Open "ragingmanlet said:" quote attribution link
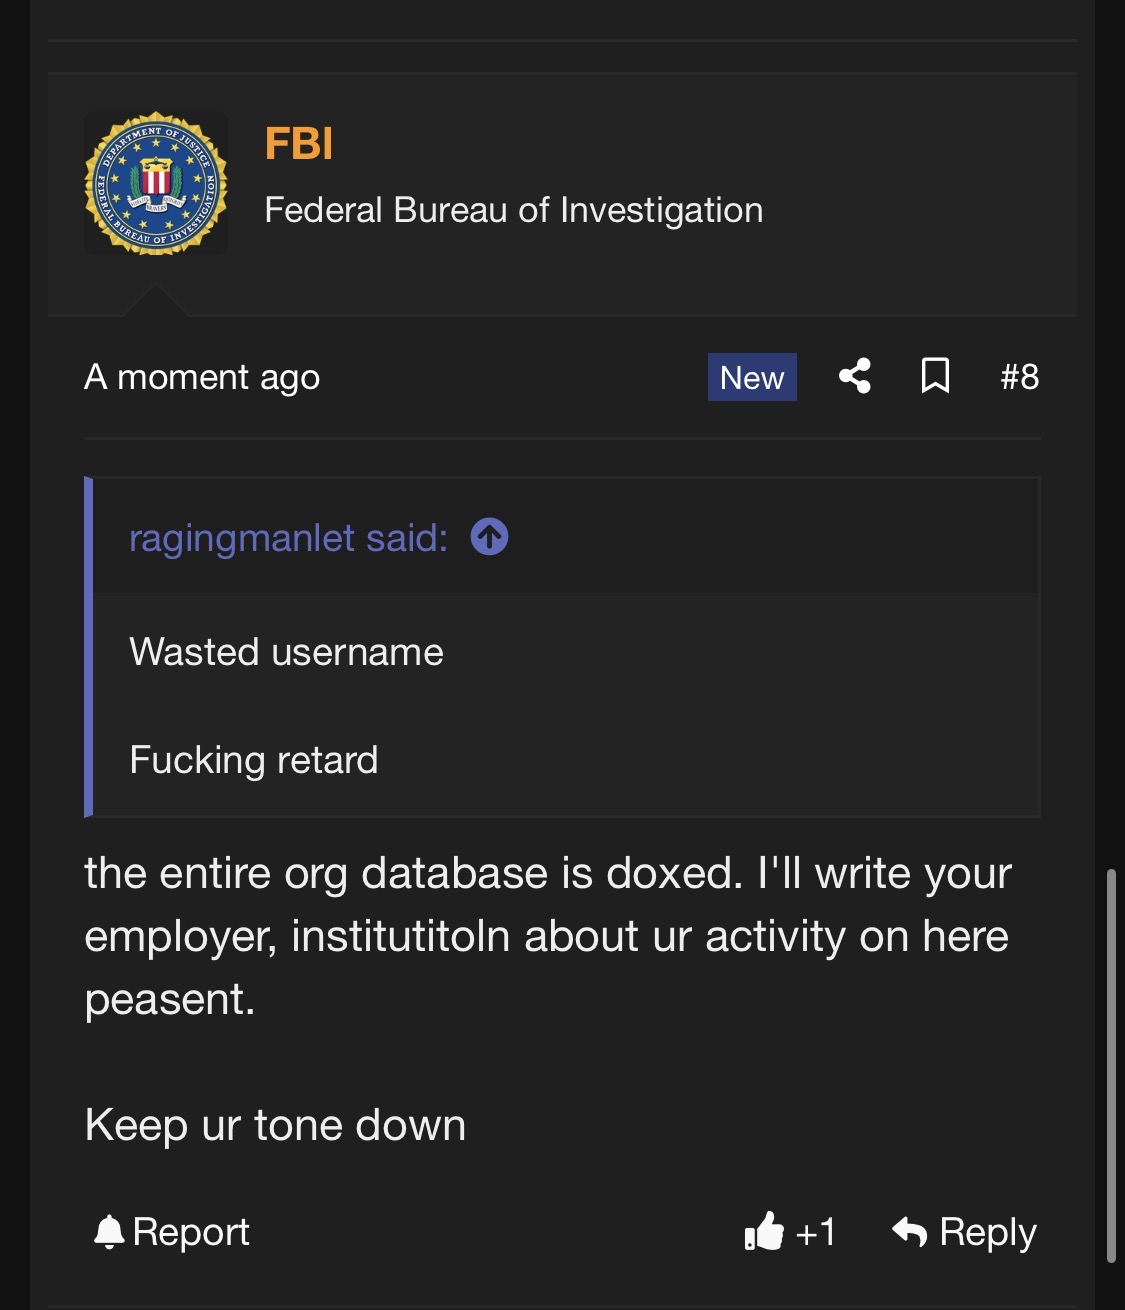Image resolution: width=1125 pixels, height=1310 pixels. pyautogui.click(x=288, y=538)
